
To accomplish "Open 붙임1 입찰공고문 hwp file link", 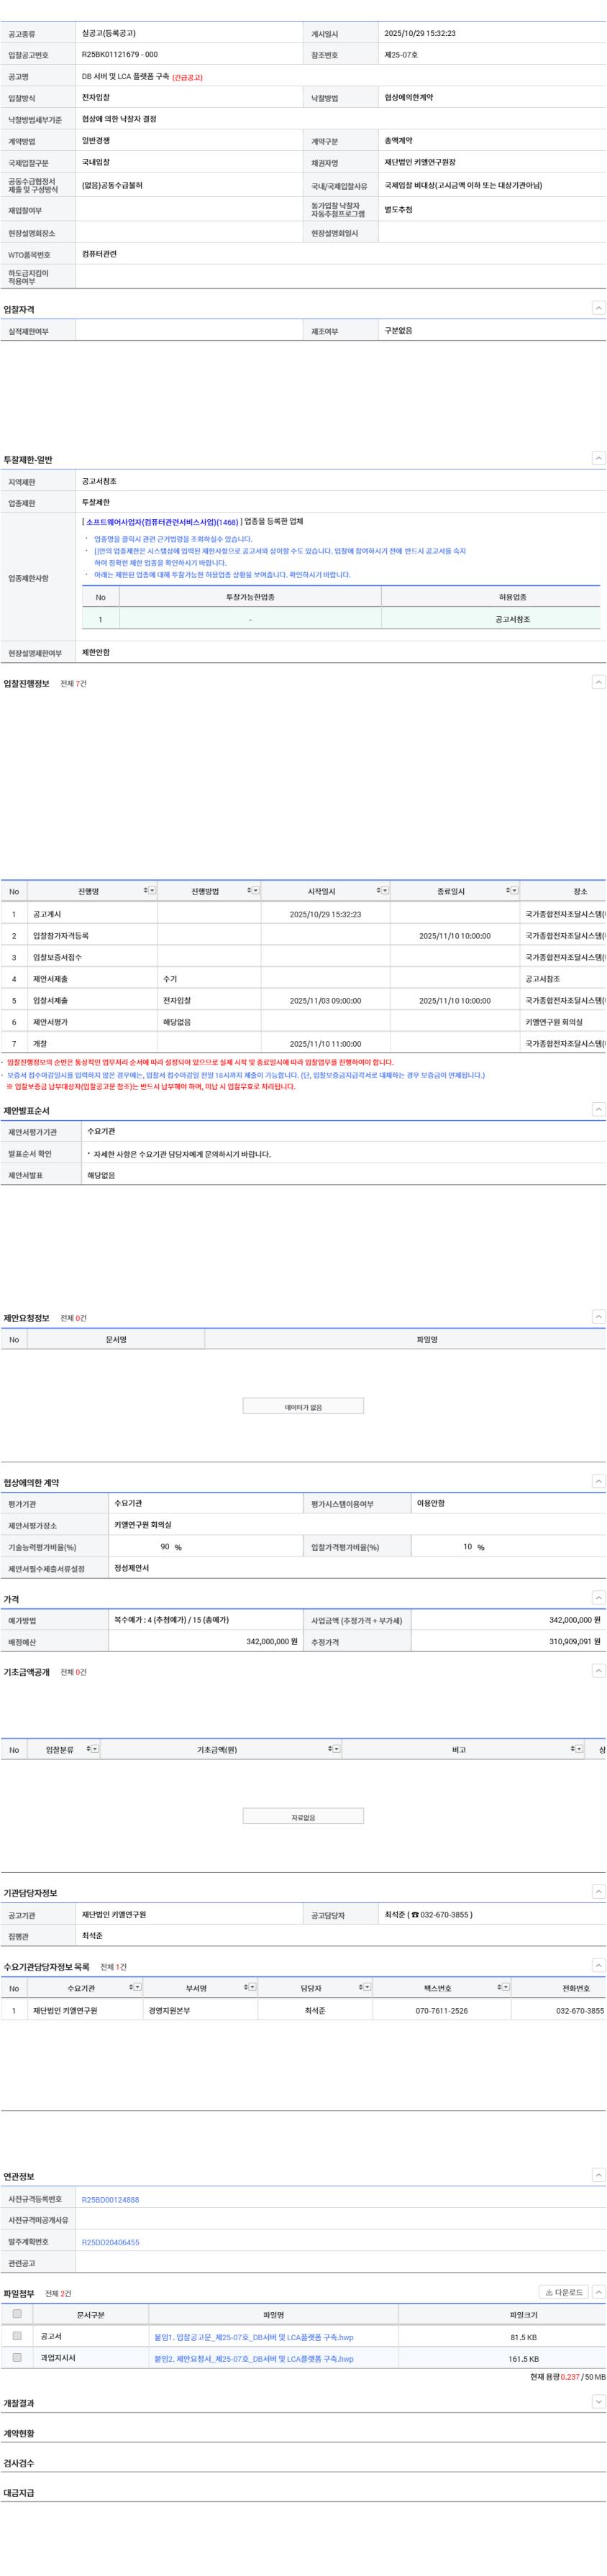I will [254, 2337].
